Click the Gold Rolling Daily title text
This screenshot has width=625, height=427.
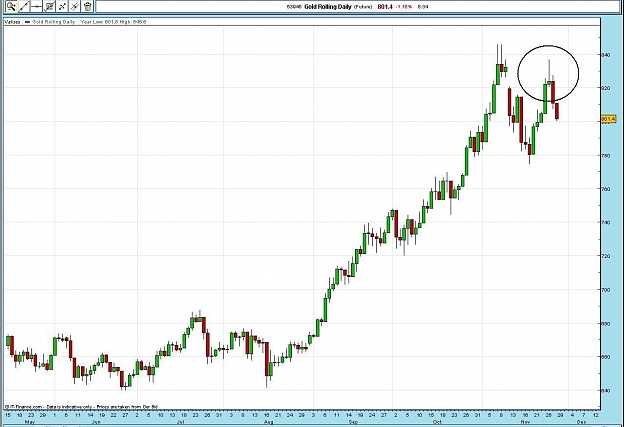coord(328,6)
